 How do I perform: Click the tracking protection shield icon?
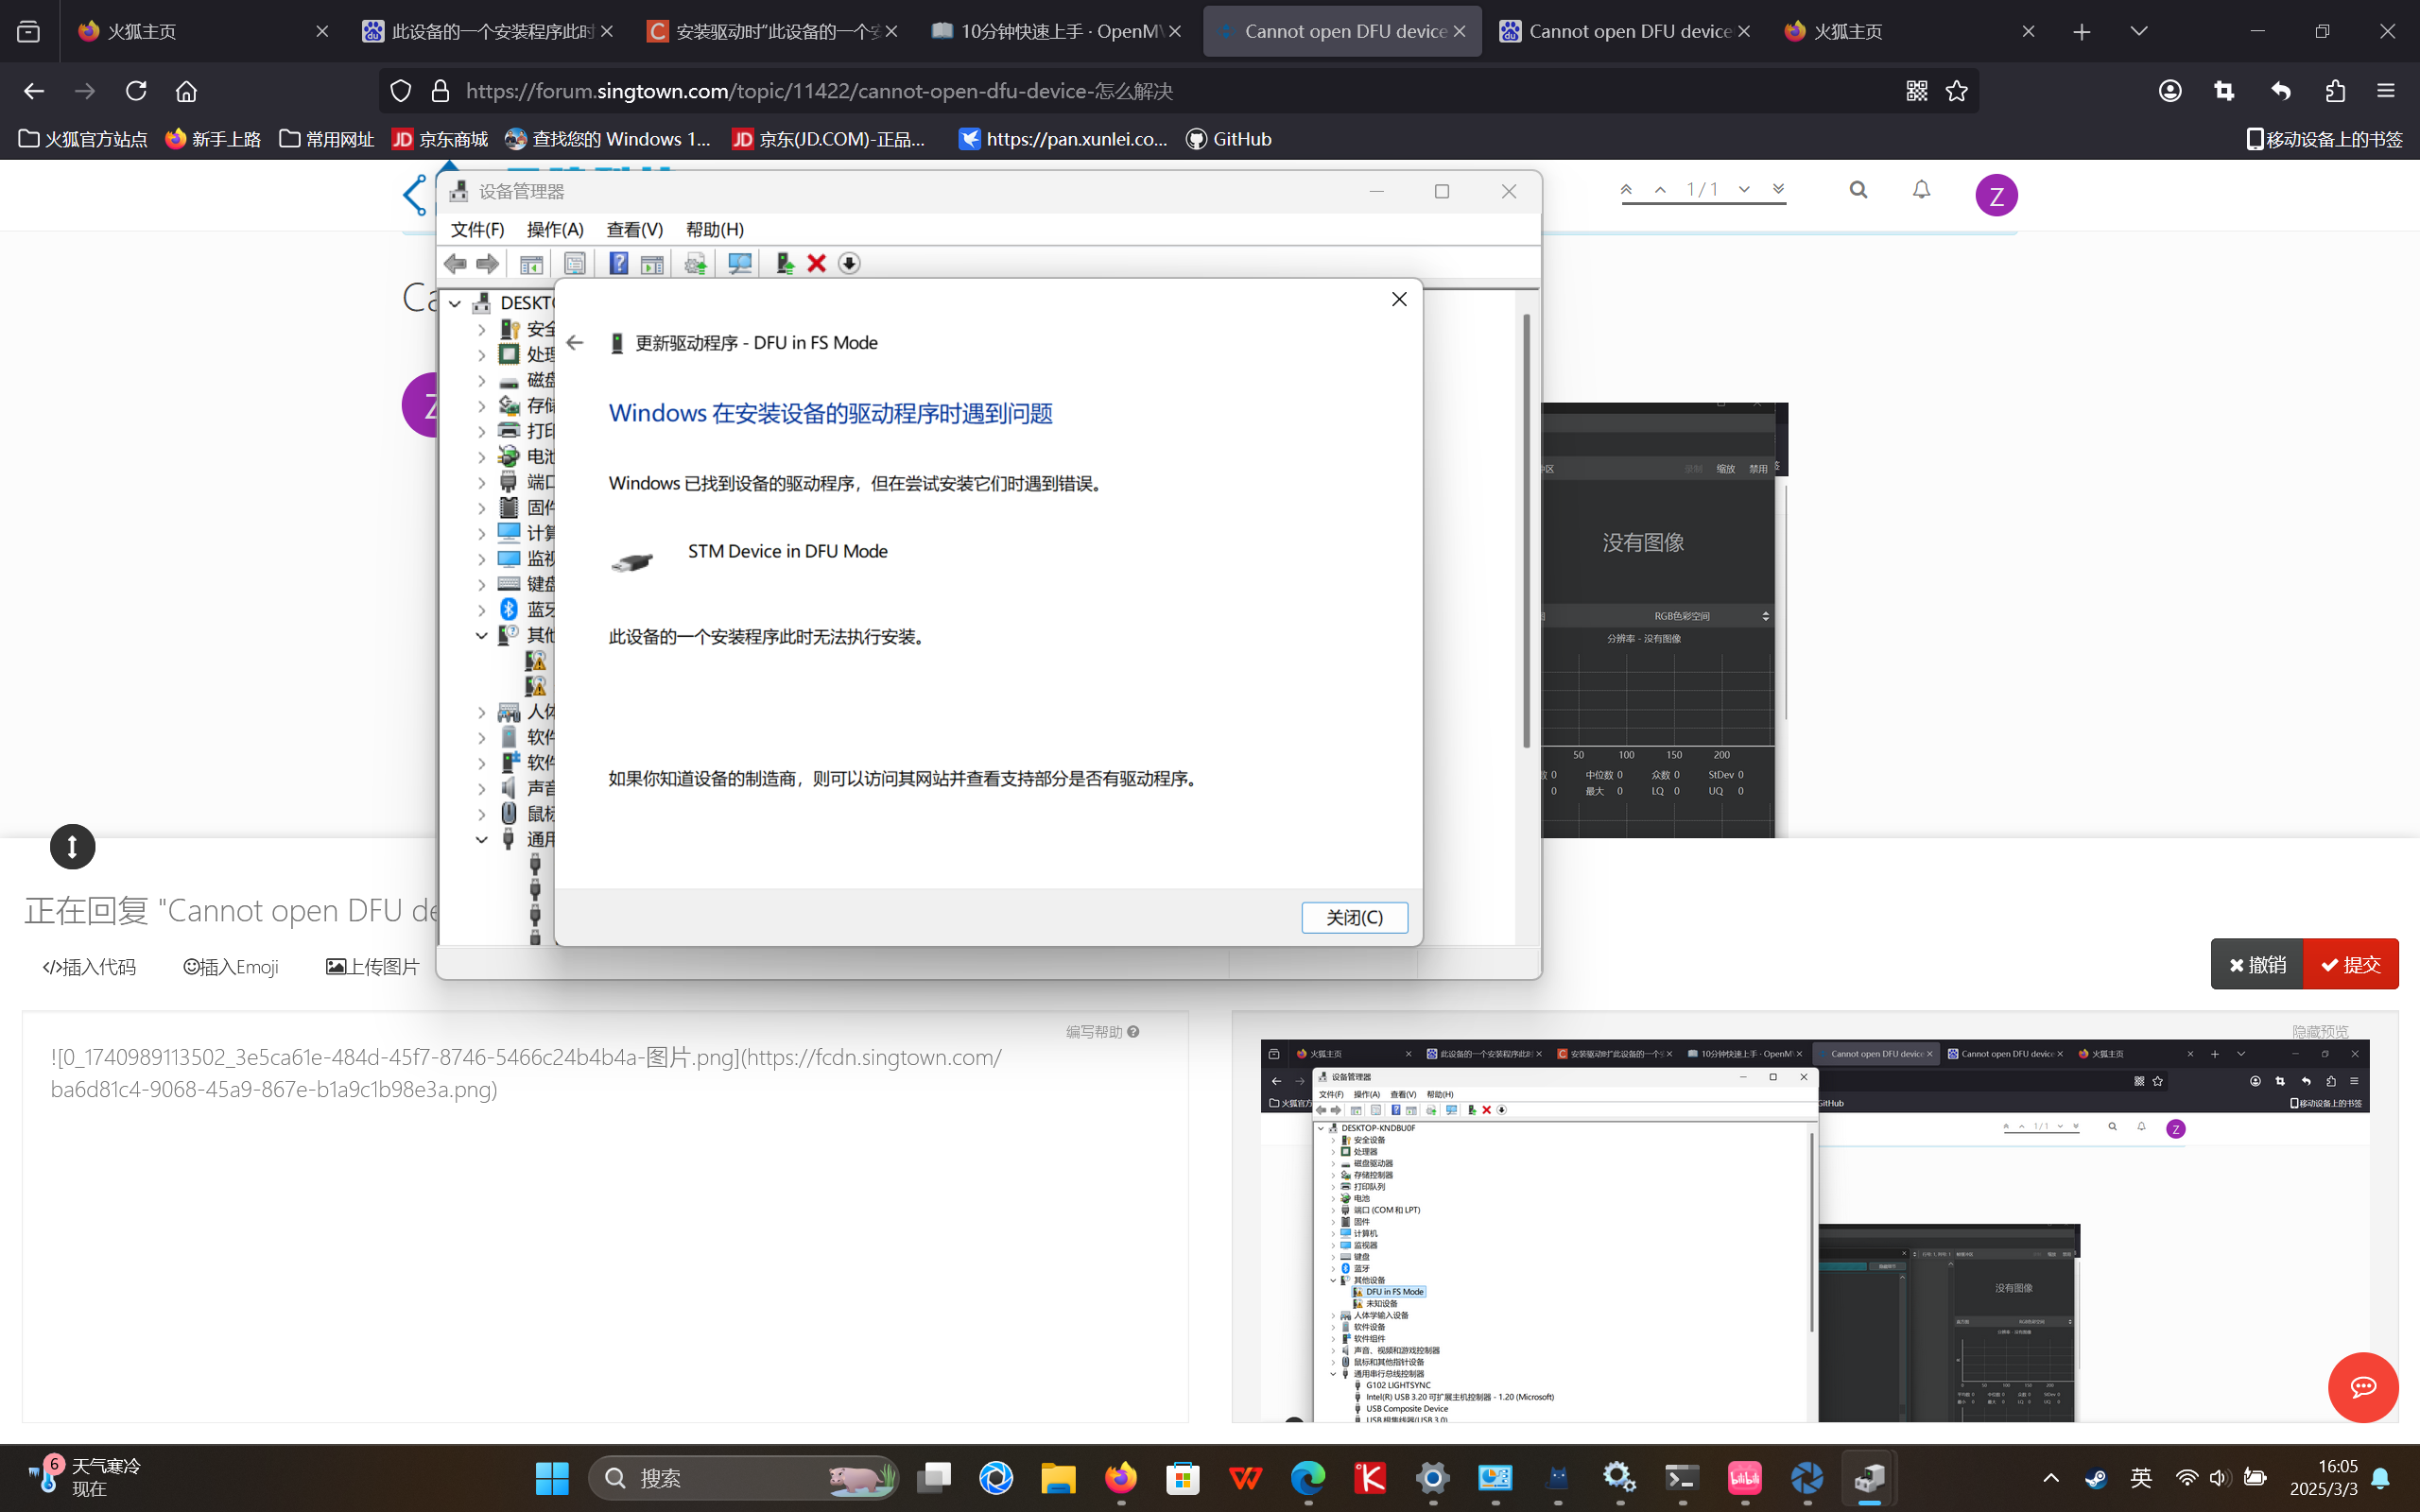click(401, 91)
